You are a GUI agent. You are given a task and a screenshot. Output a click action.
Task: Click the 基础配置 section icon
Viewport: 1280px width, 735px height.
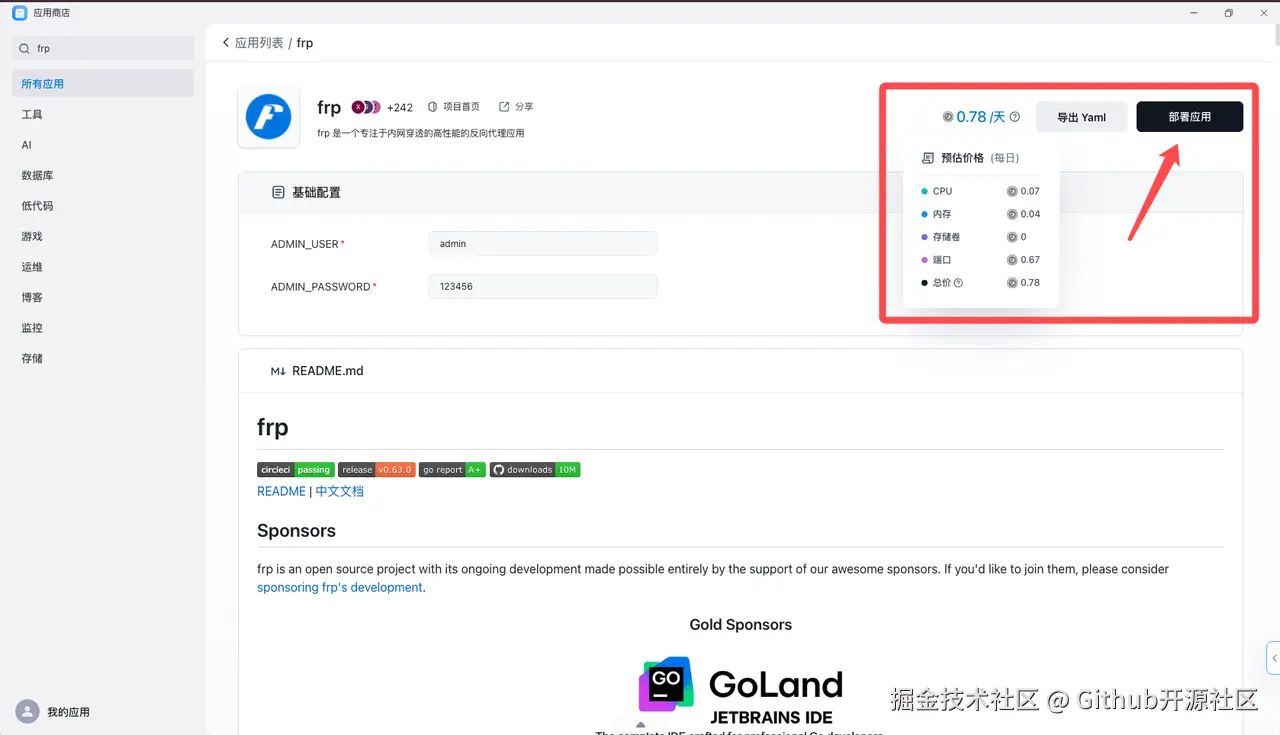(x=278, y=192)
